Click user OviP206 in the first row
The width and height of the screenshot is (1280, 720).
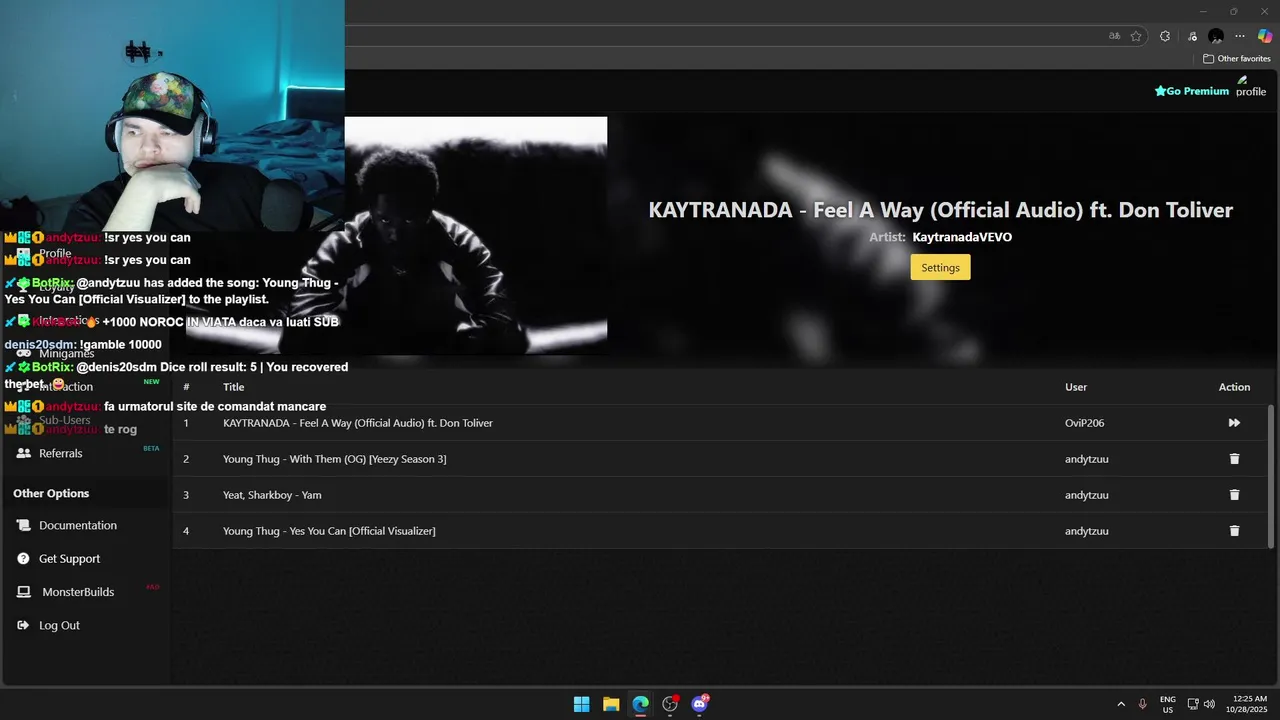point(1085,423)
